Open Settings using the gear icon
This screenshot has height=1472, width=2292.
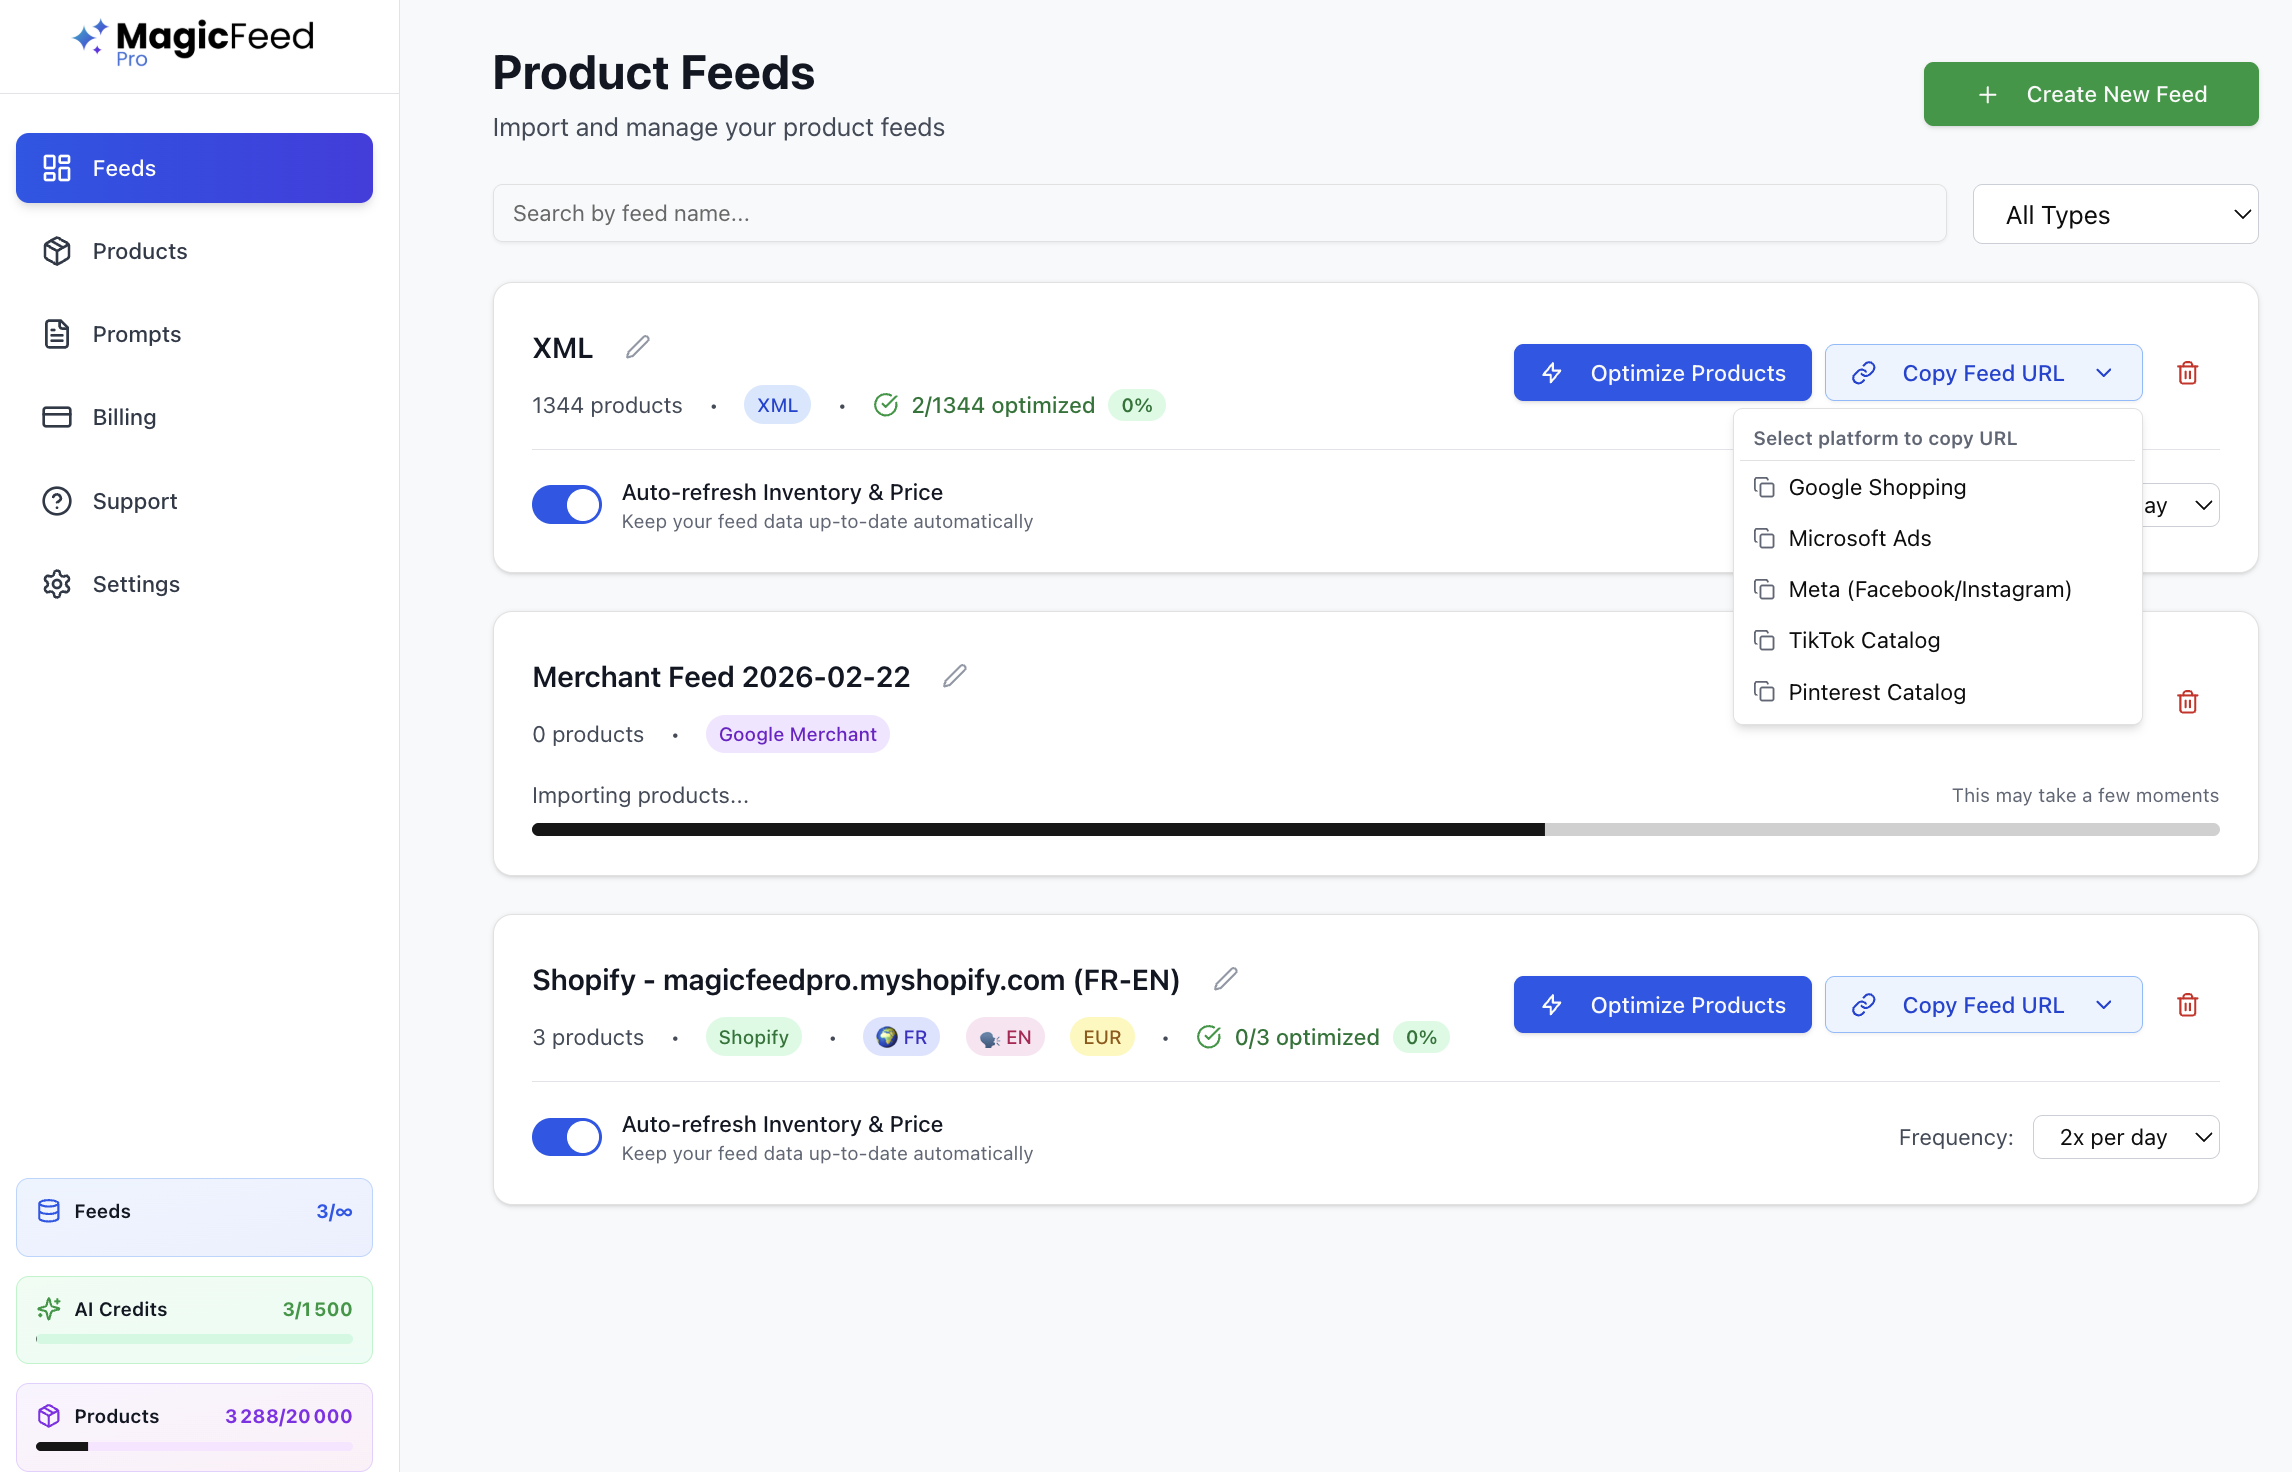57,584
